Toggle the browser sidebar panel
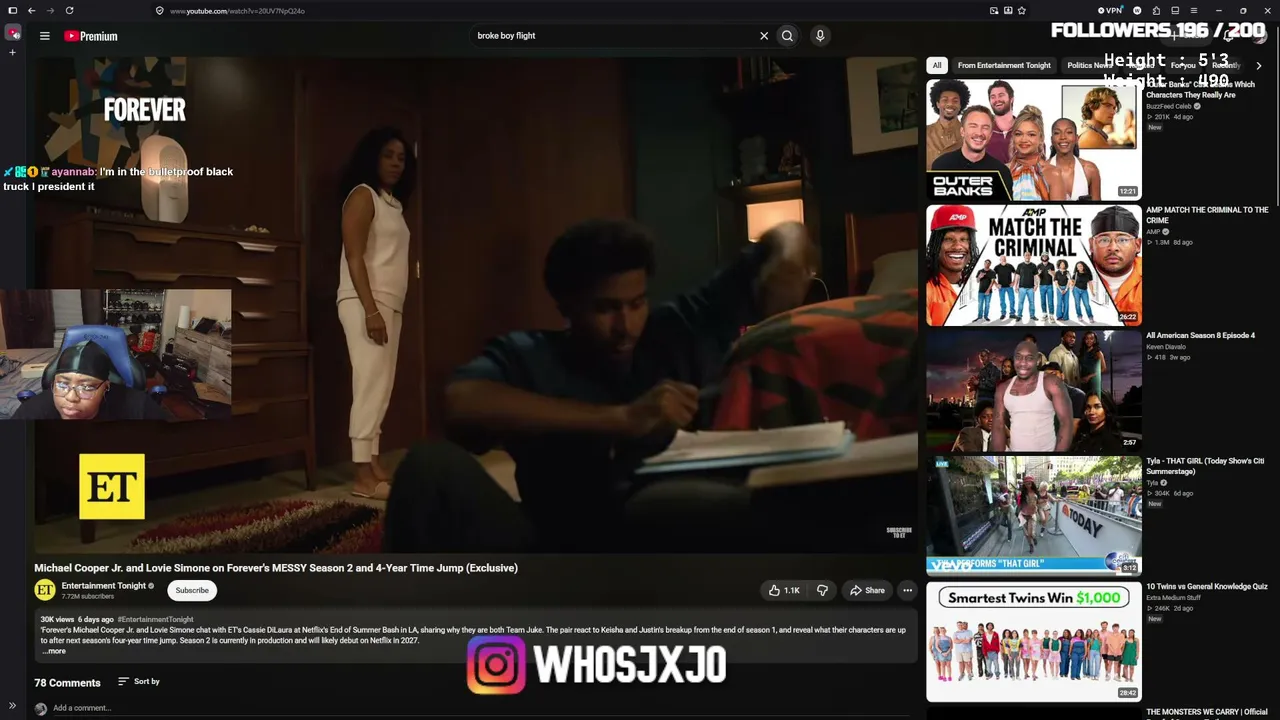 tap(12, 10)
